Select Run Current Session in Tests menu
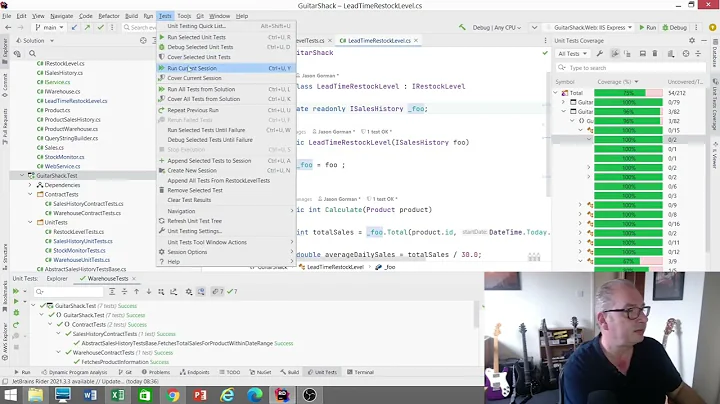The image size is (720, 404). (x=226, y=68)
